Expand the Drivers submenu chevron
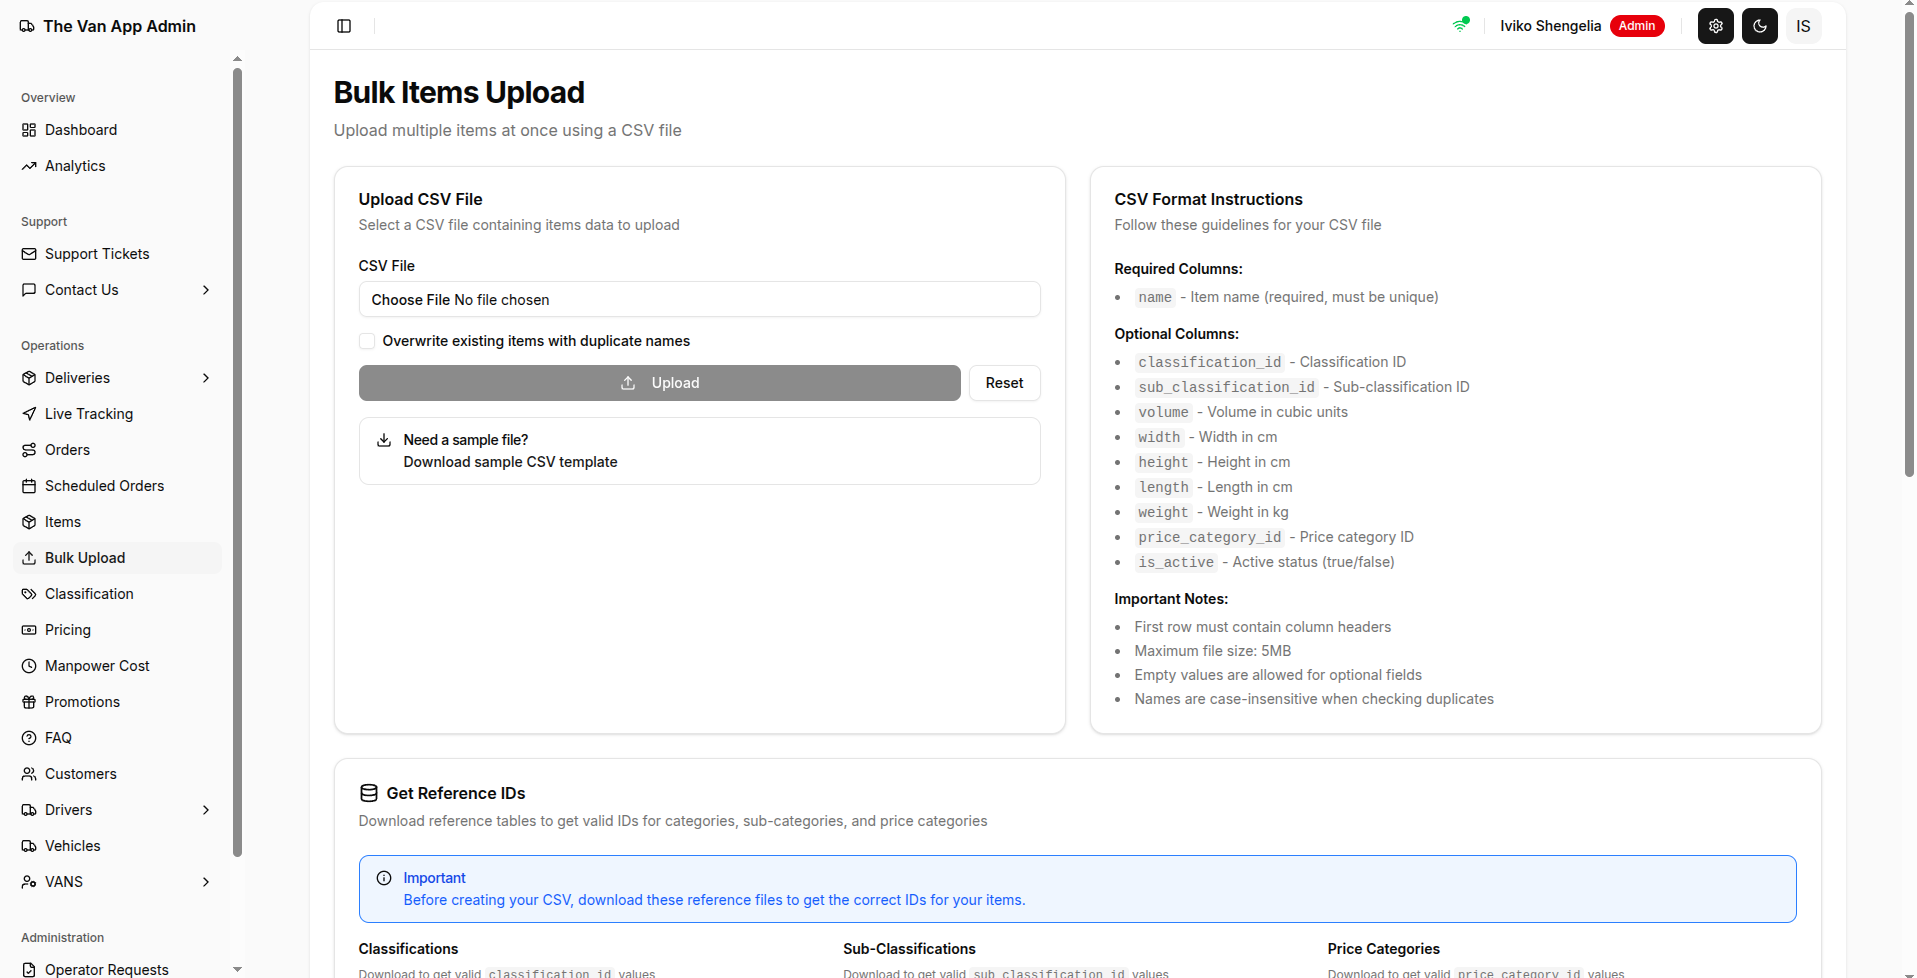This screenshot has width=1917, height=978. pos(206,810)
